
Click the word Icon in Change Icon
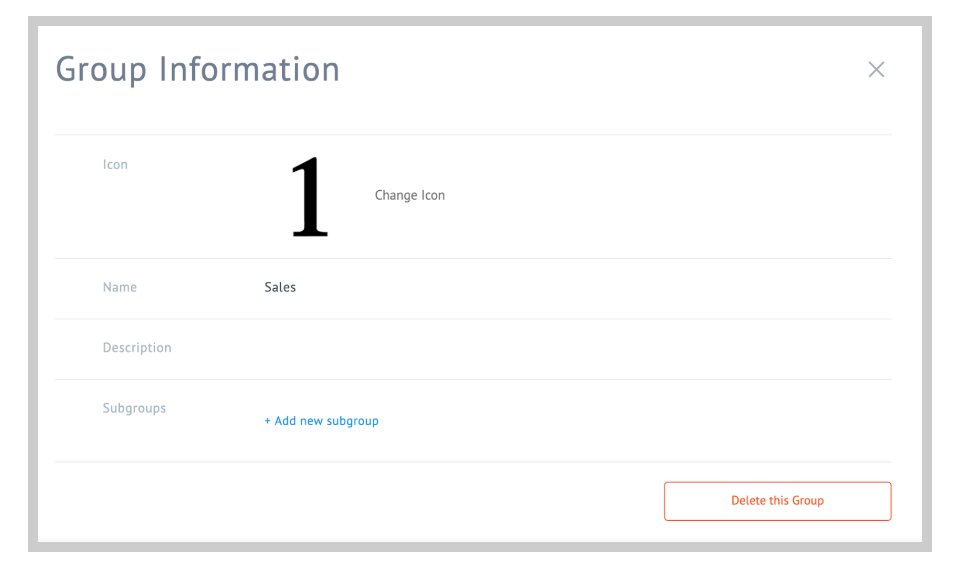pos(433,195)
